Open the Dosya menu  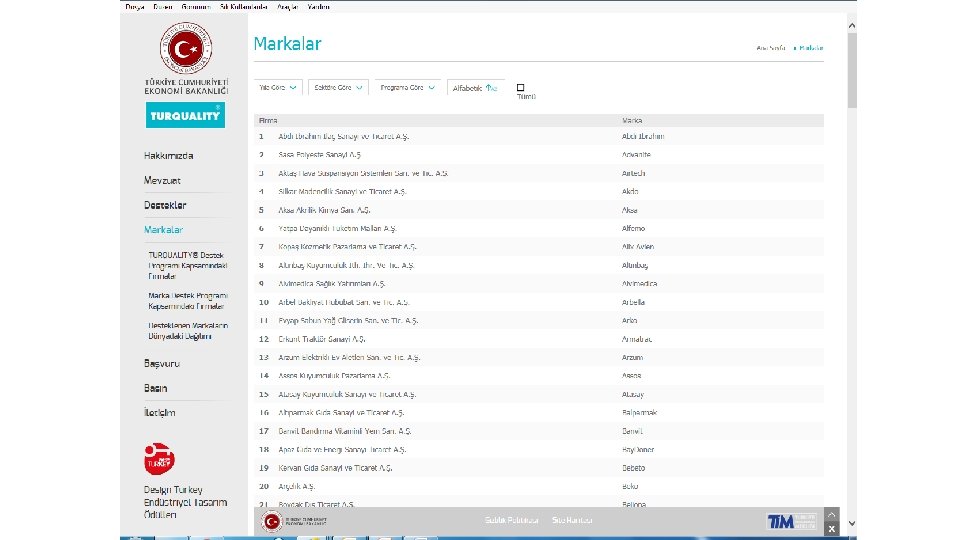point(135,7)
